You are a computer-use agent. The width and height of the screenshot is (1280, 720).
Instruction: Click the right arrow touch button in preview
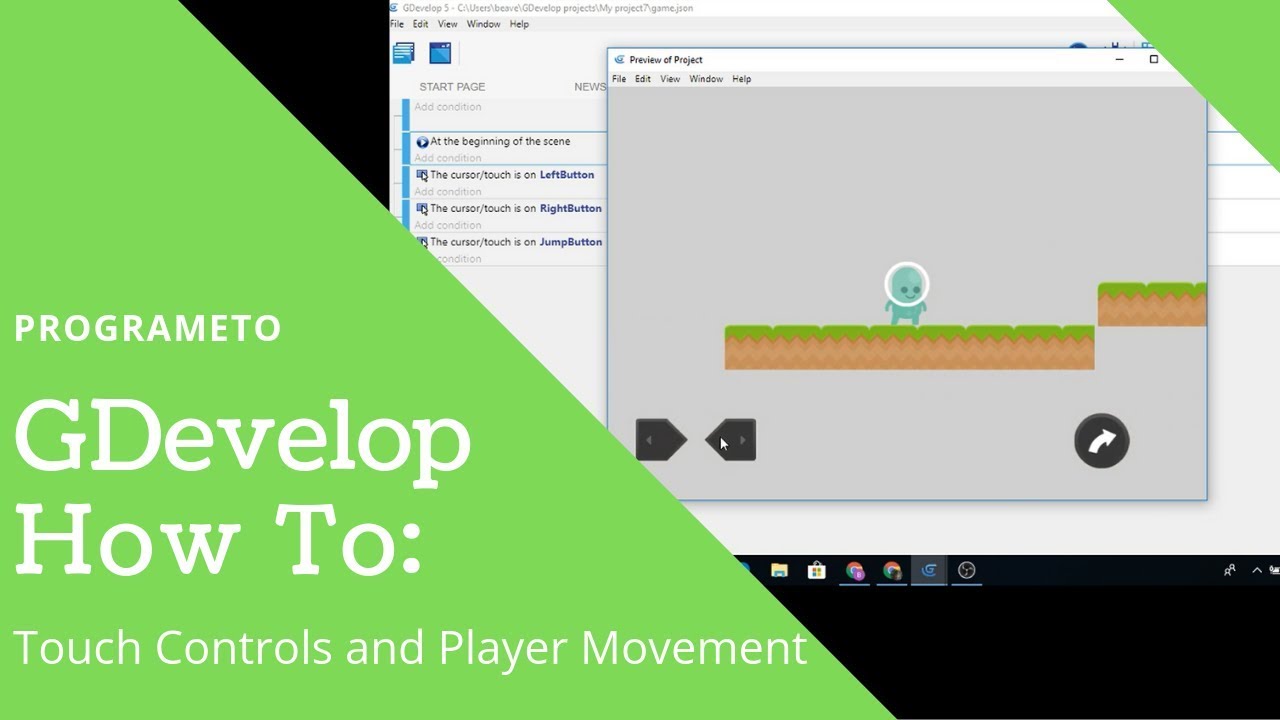click(731, 440)
